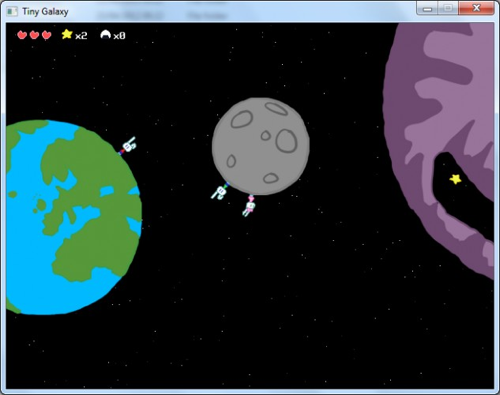Click the gray cratered moon
The width and height of the screenshot is (500, 395).
tap(261, 146)
